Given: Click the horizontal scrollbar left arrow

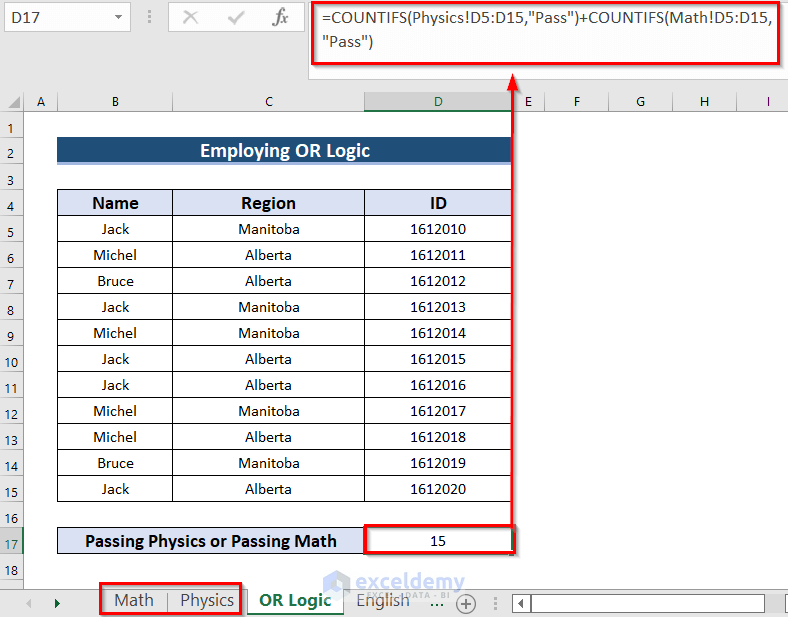Looking at the screenshot, I should coord(522,603).
